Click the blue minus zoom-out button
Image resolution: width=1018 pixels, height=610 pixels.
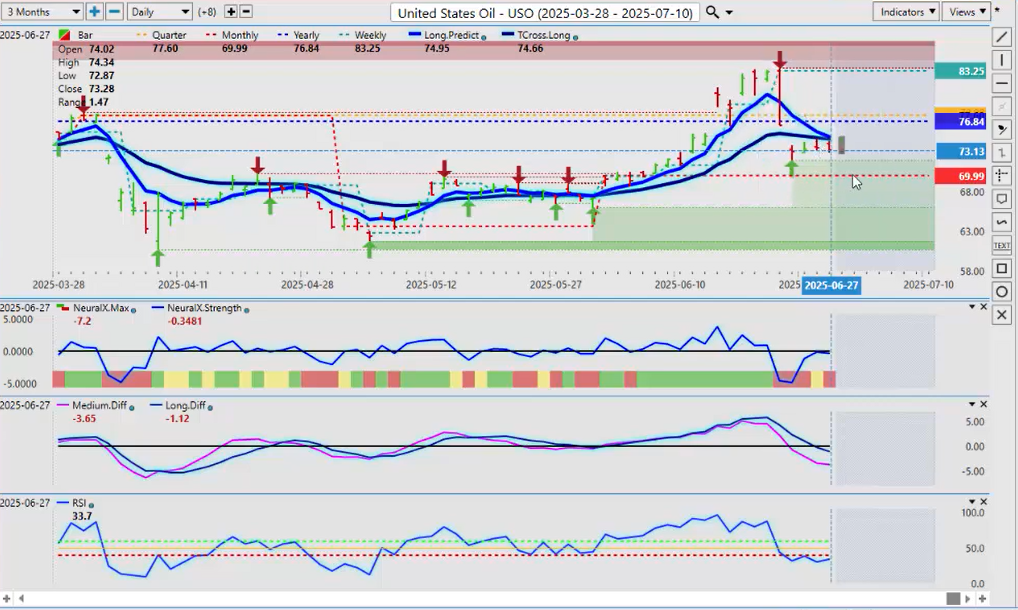tap(114, 12)
